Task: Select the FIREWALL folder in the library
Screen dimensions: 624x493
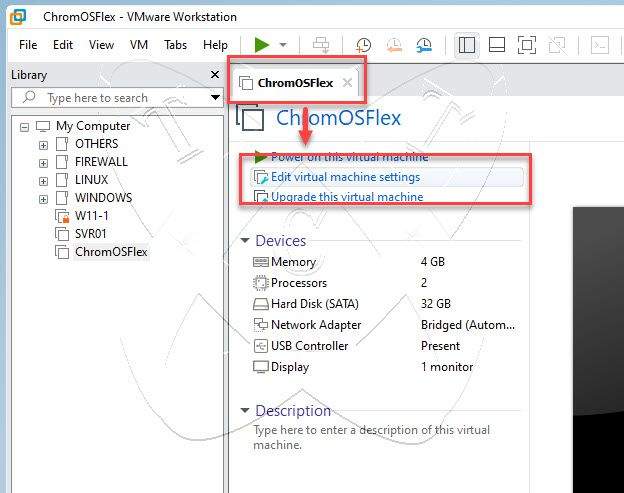Action: coord(101,162)
